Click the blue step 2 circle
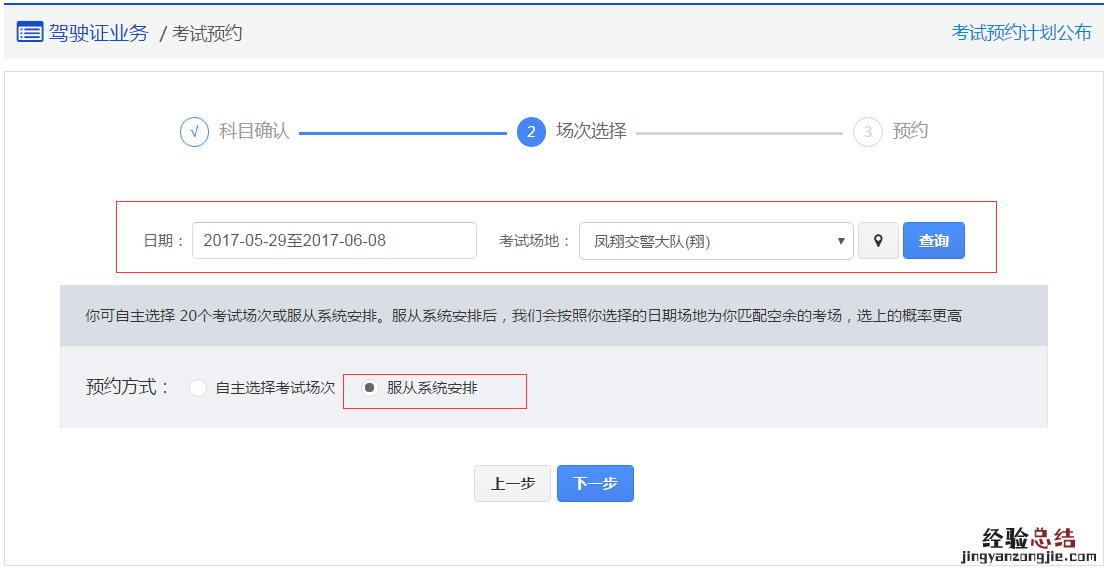 coord(531,132)
